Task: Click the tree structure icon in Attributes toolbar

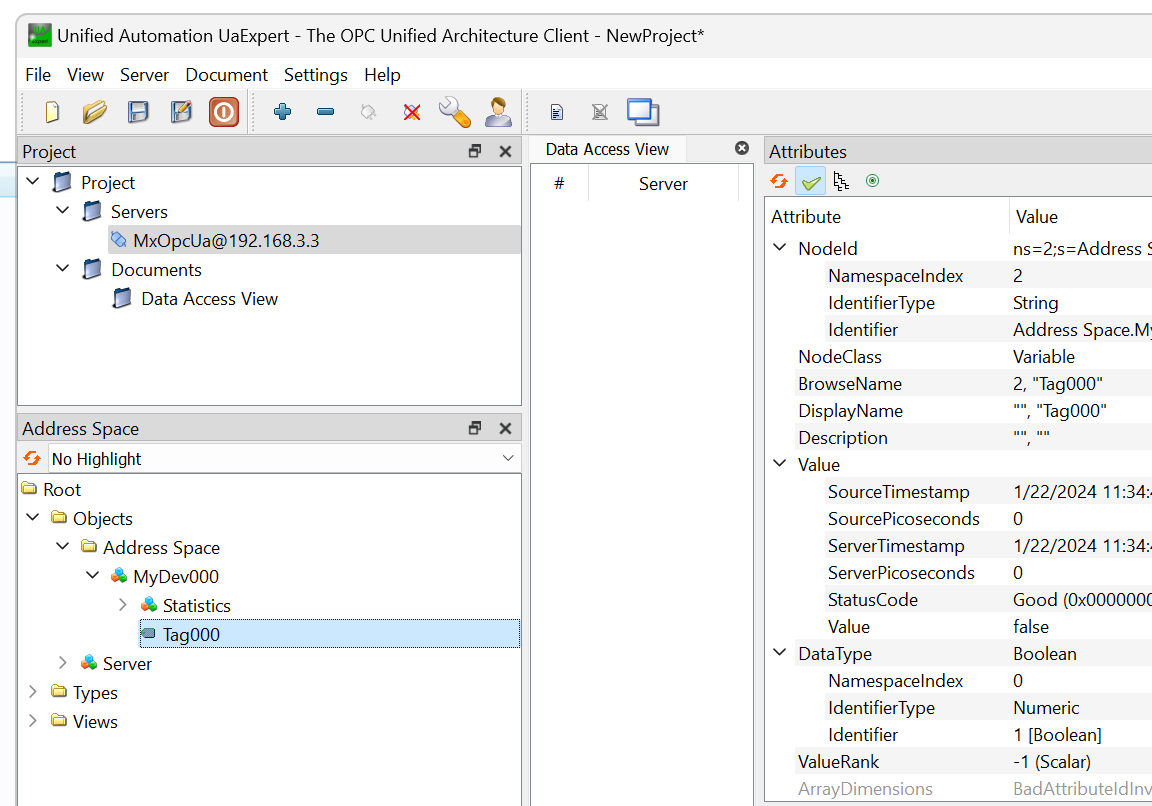Action: (x=841, y=181)
